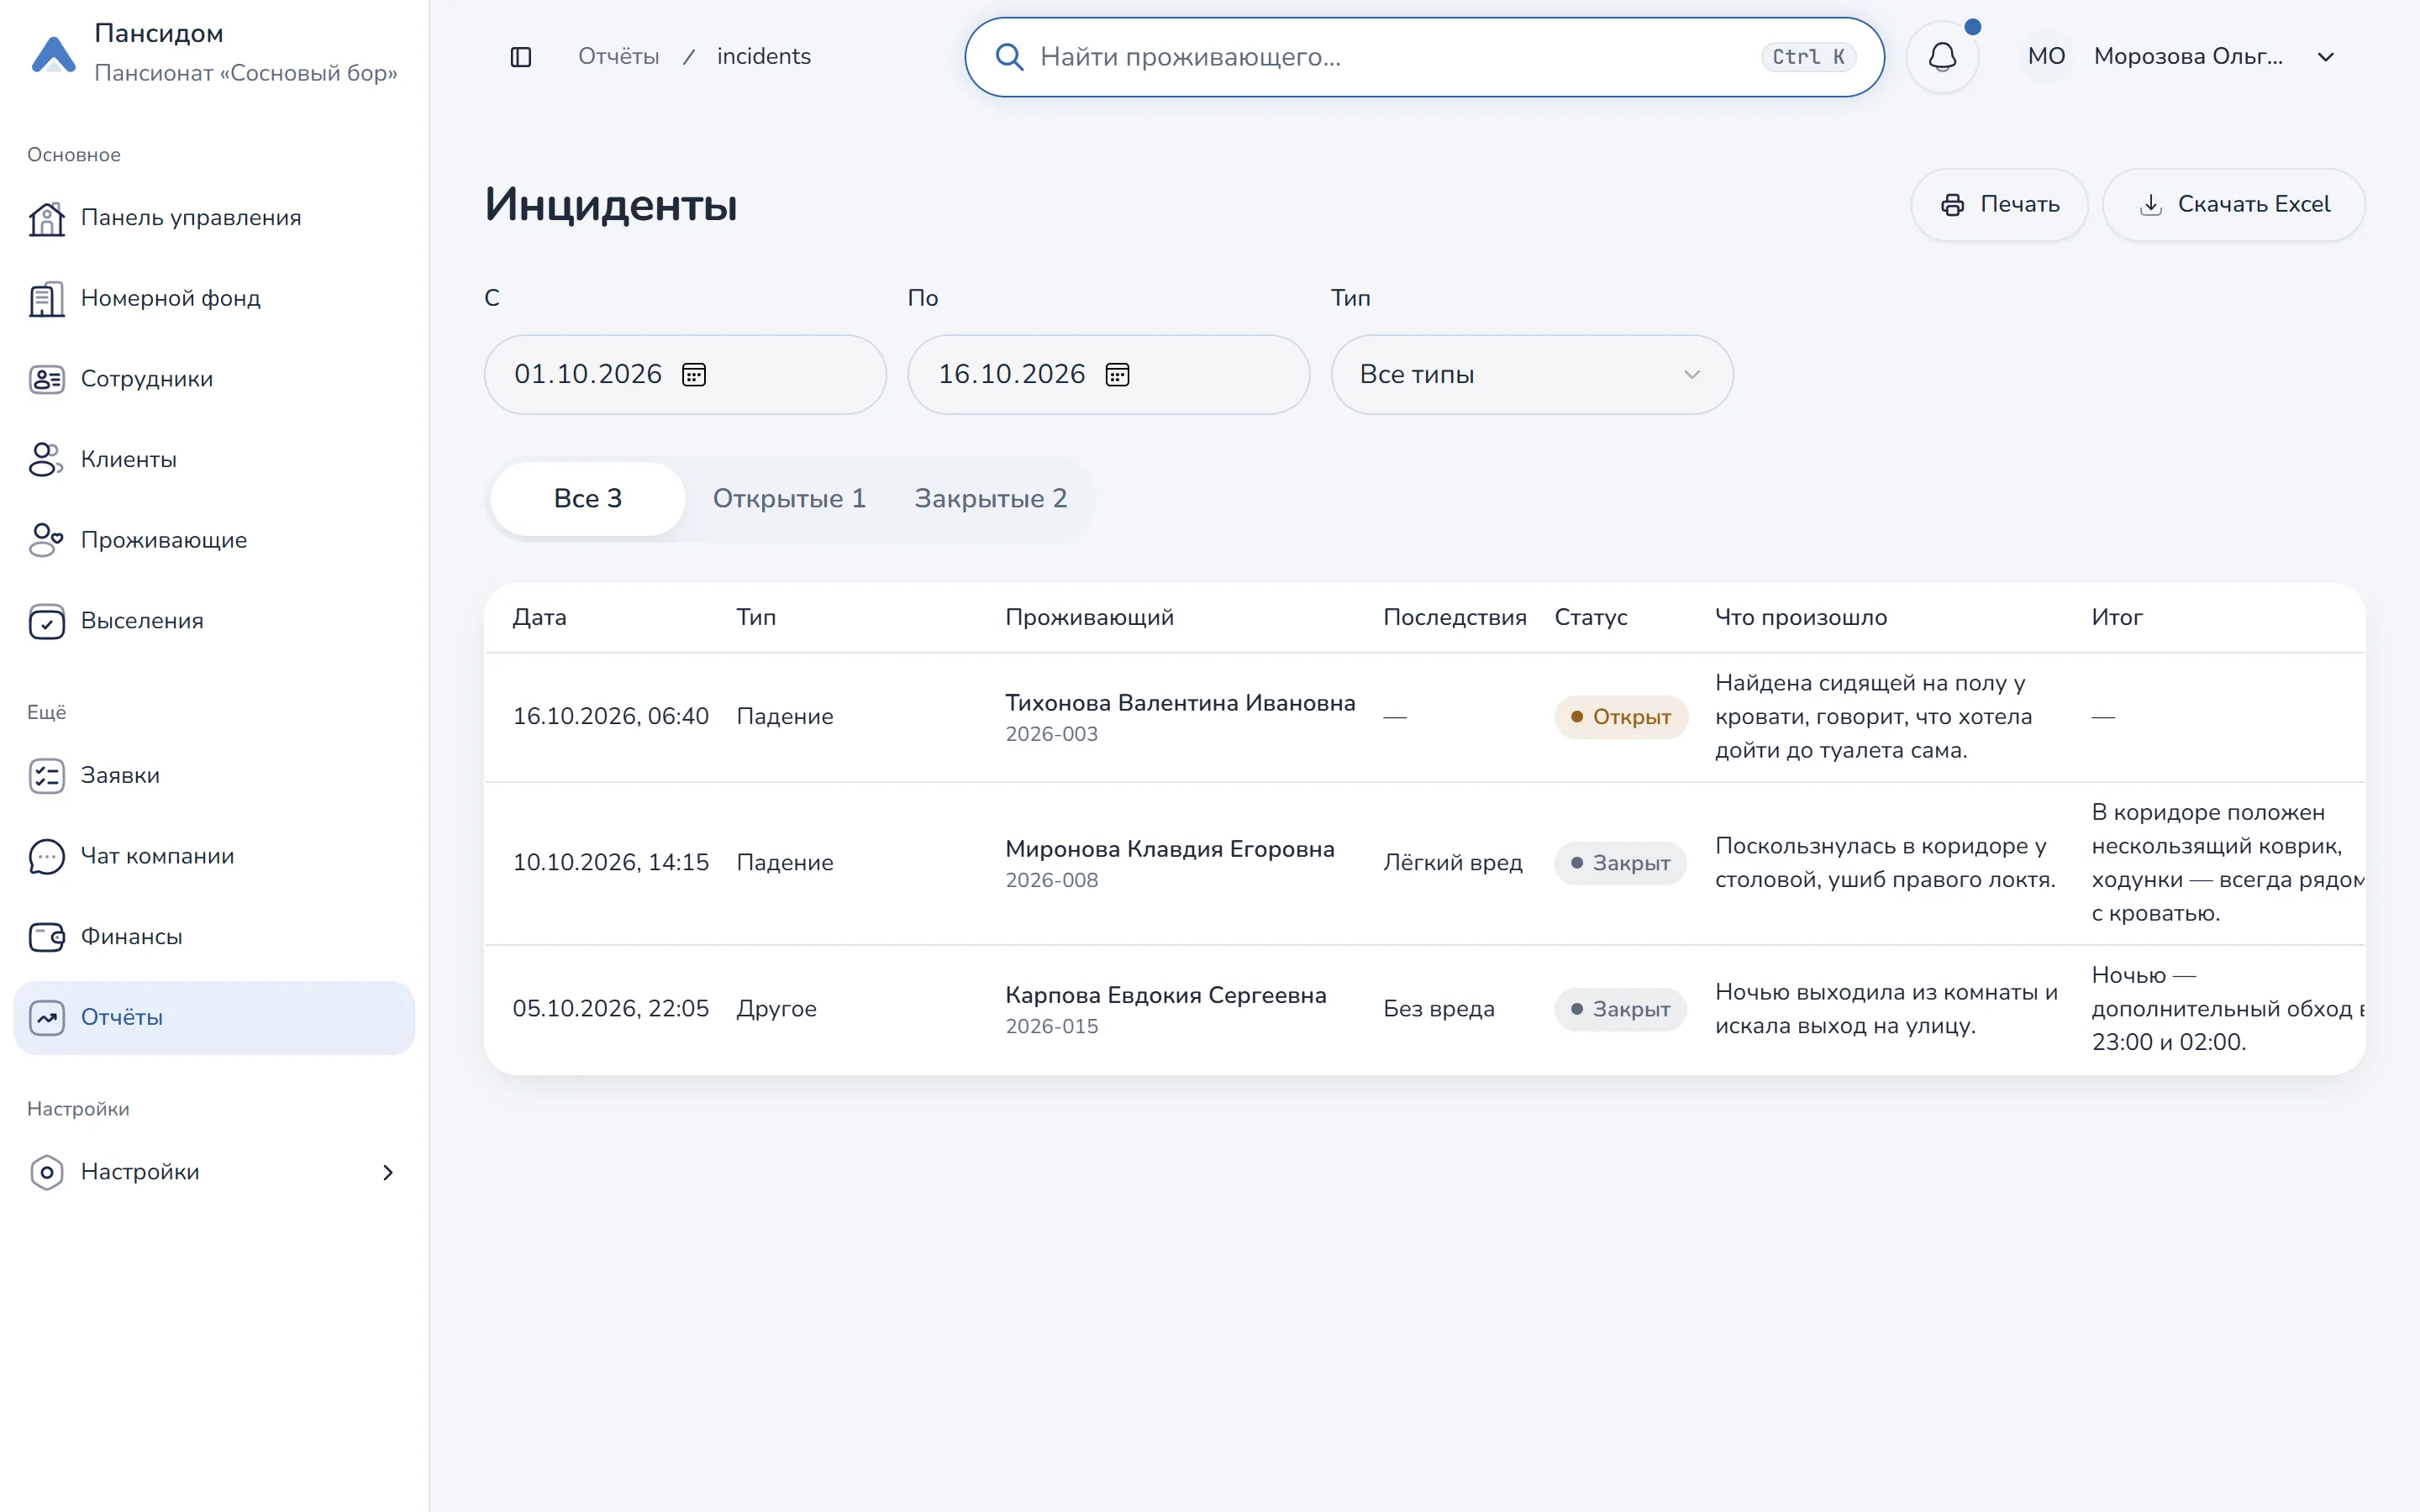Switch to the Все 3 tab
Screen dimensions: 2420x1512
click(588, 499)
